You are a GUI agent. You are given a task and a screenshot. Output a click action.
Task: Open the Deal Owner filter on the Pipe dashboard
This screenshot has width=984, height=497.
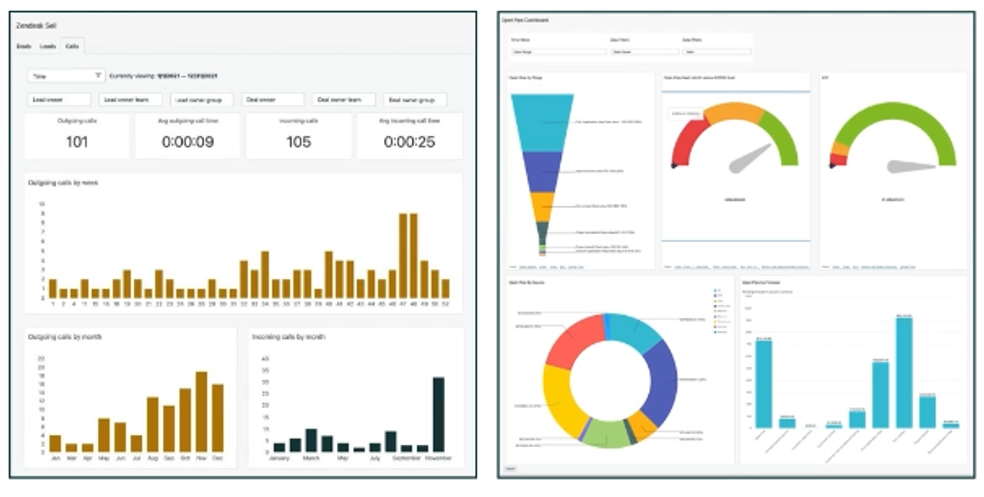click(644, 52)
